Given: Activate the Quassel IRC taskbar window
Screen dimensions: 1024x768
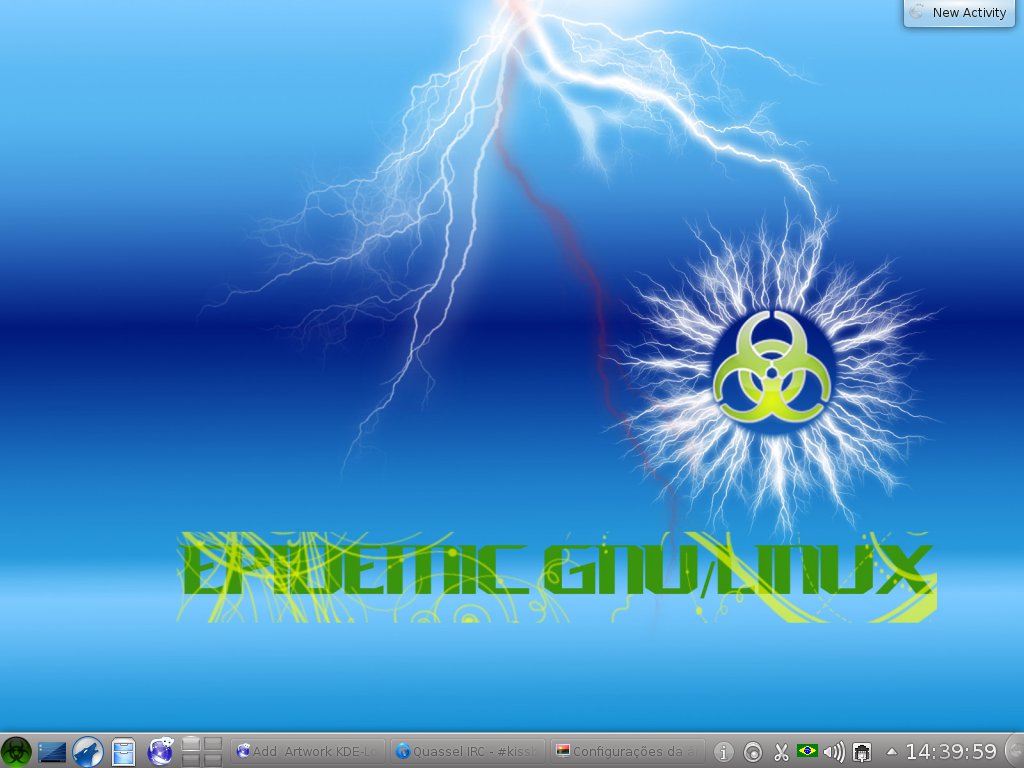Looking at the screenshot, I should coord(468,752).
